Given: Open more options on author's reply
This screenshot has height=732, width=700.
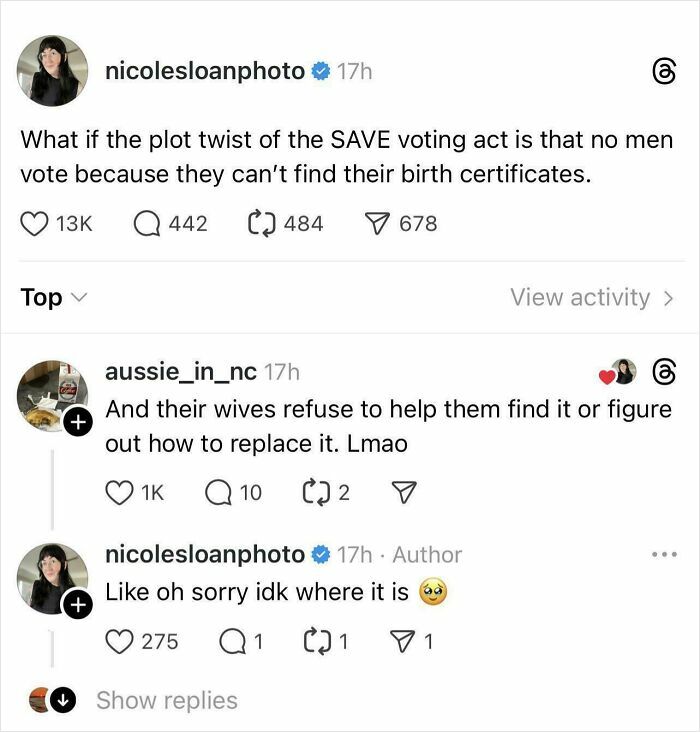Looking at the screenshot, I should point(662,554).
